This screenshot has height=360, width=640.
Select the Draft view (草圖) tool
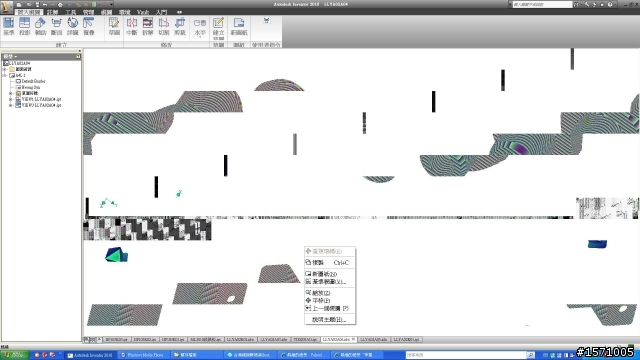coord(114,27)
